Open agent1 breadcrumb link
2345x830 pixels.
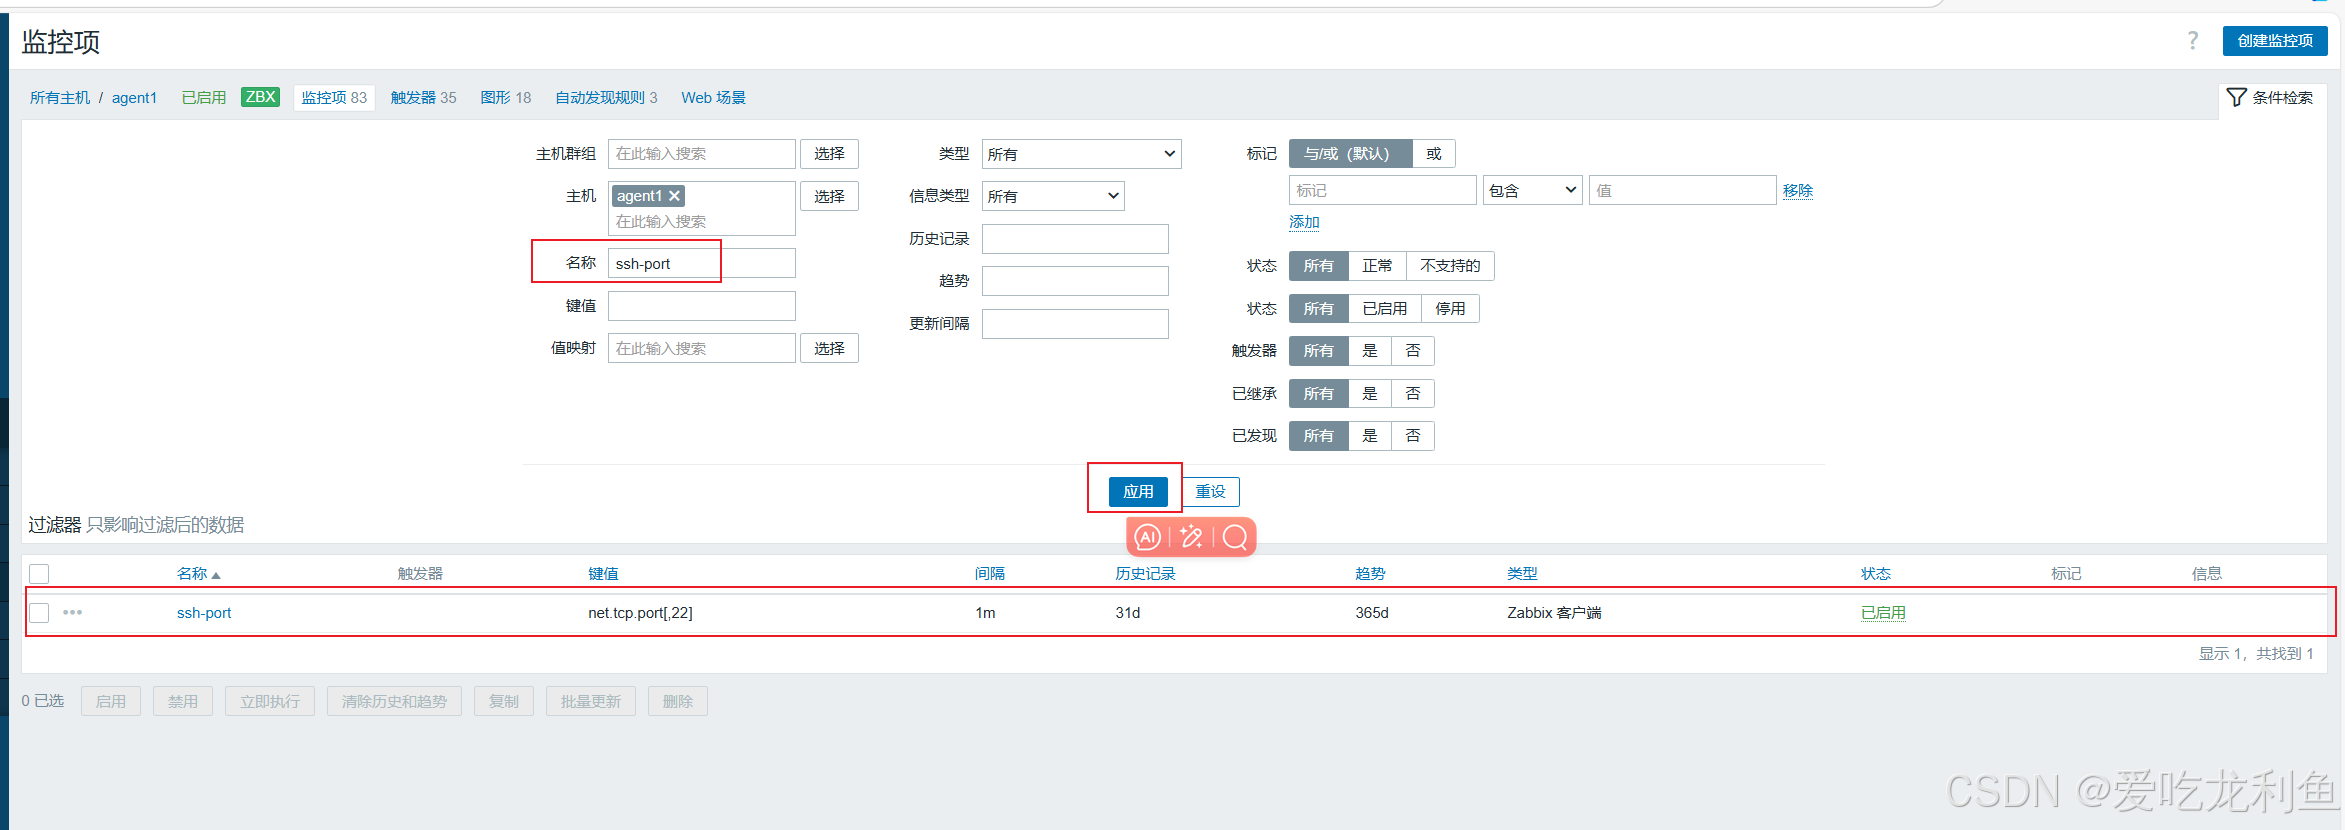134,97
